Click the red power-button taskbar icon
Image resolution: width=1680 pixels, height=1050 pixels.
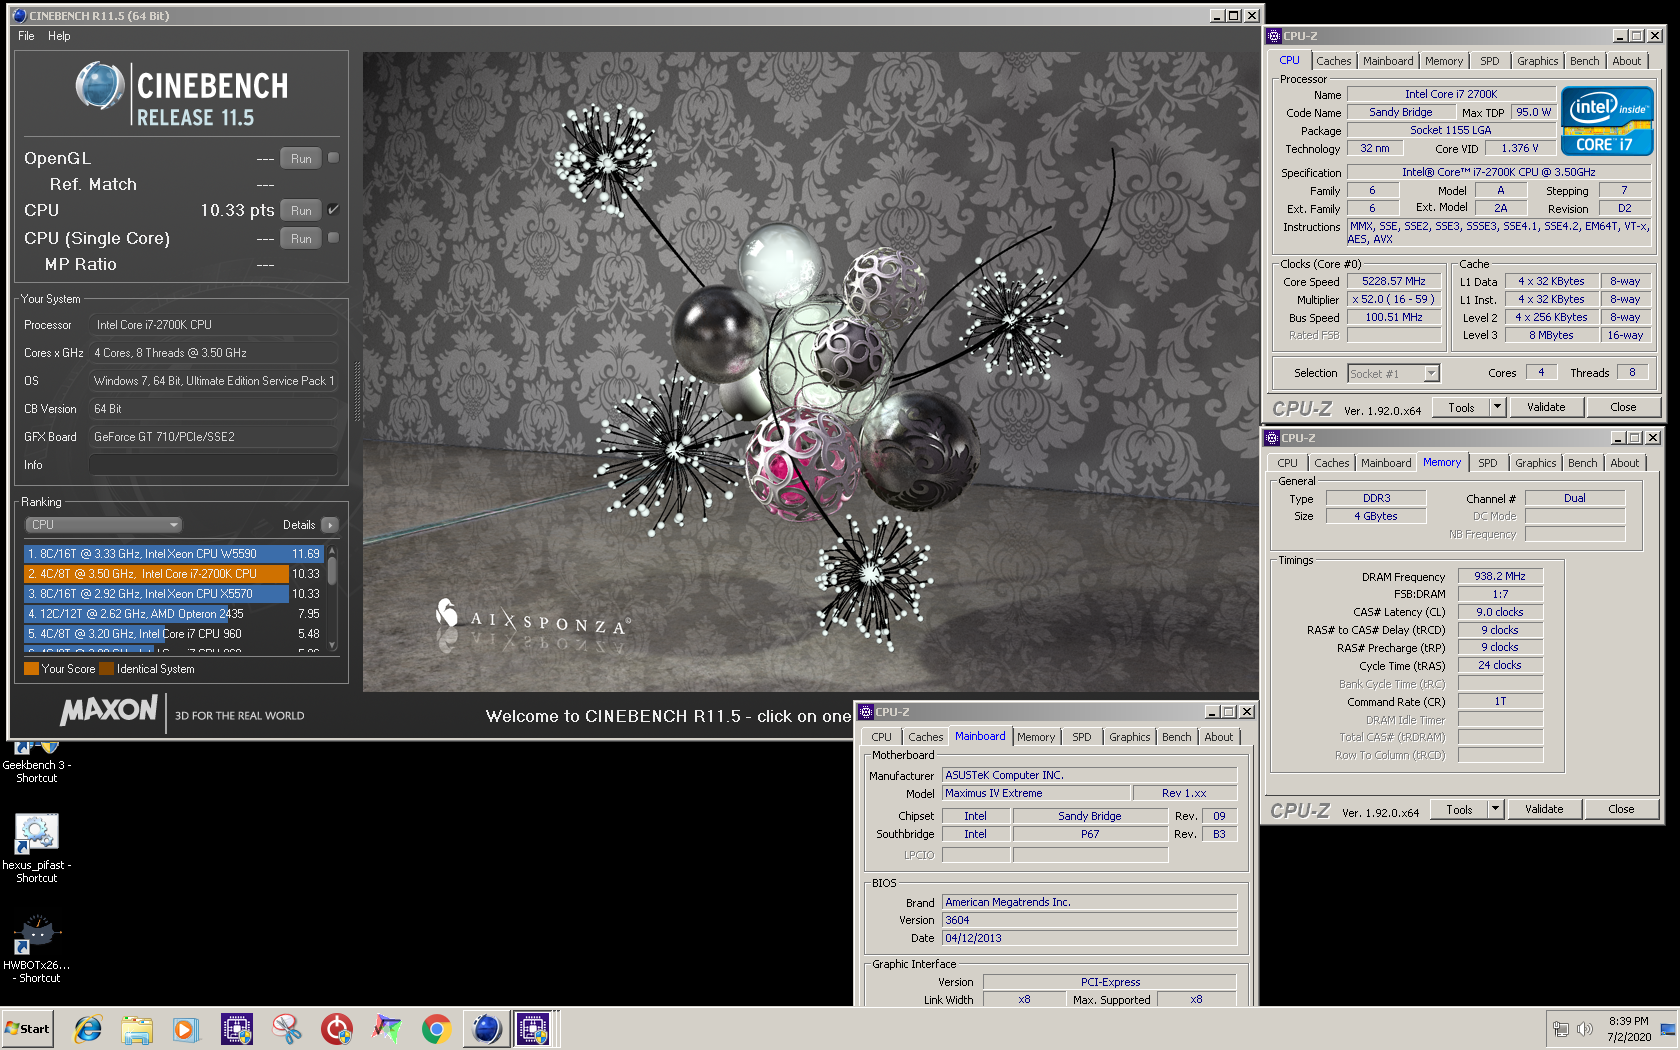(337, 1028)
